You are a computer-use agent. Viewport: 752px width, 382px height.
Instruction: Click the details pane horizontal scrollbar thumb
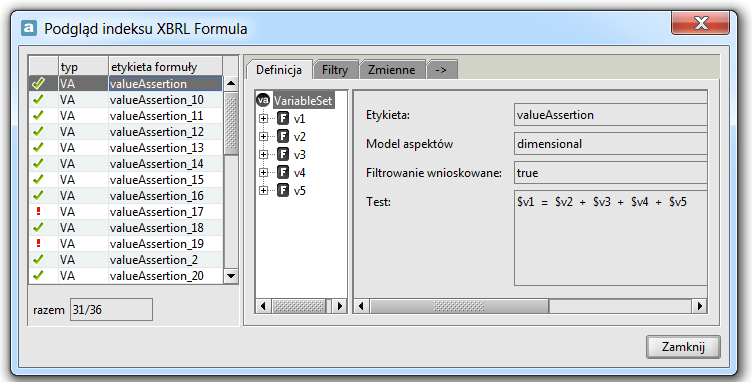coord(459,306)
